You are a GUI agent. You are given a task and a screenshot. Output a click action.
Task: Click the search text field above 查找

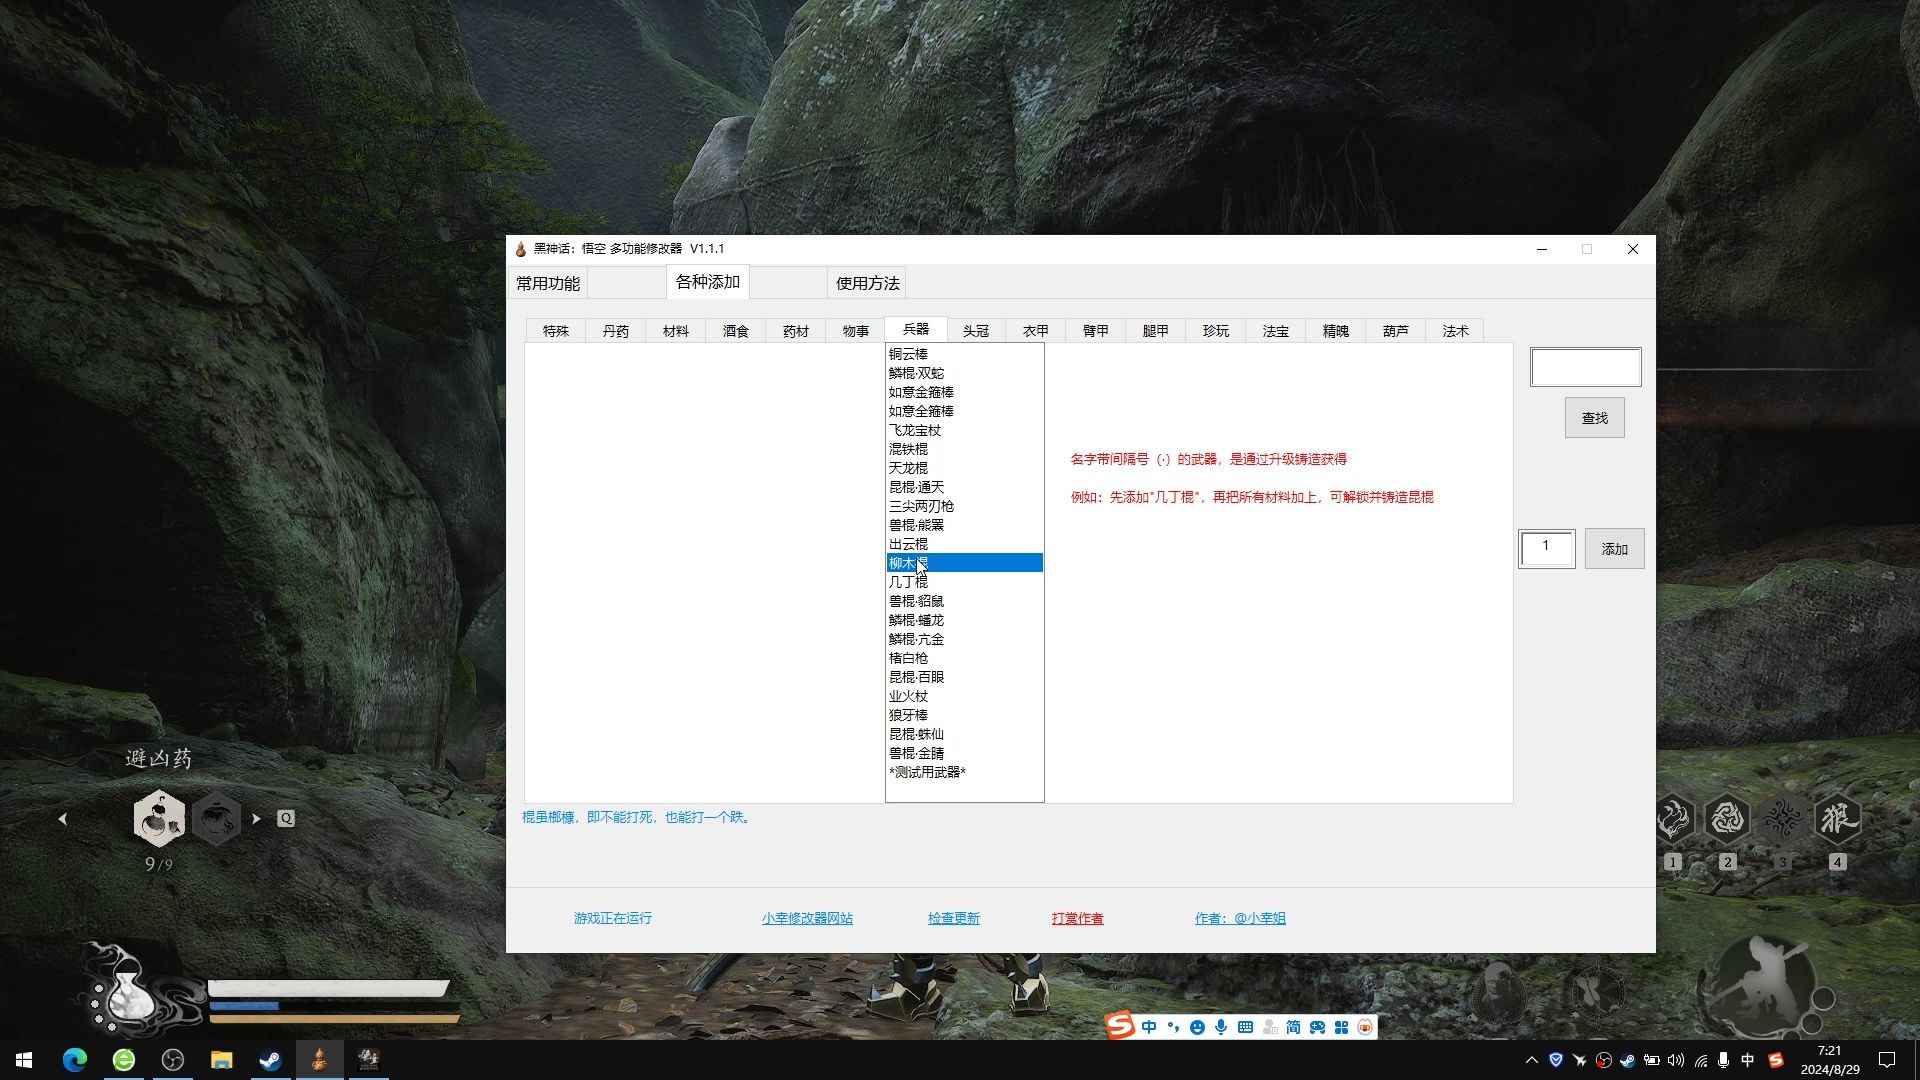[x=1585, y=367]
